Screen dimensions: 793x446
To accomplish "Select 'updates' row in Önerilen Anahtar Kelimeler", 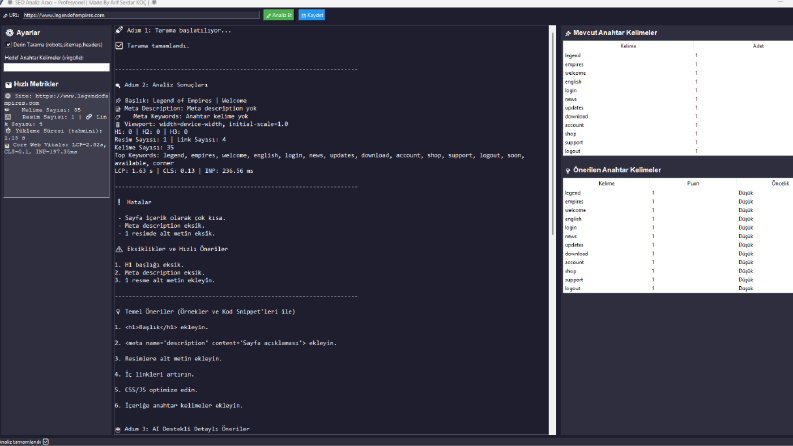I will click(678, 245).
